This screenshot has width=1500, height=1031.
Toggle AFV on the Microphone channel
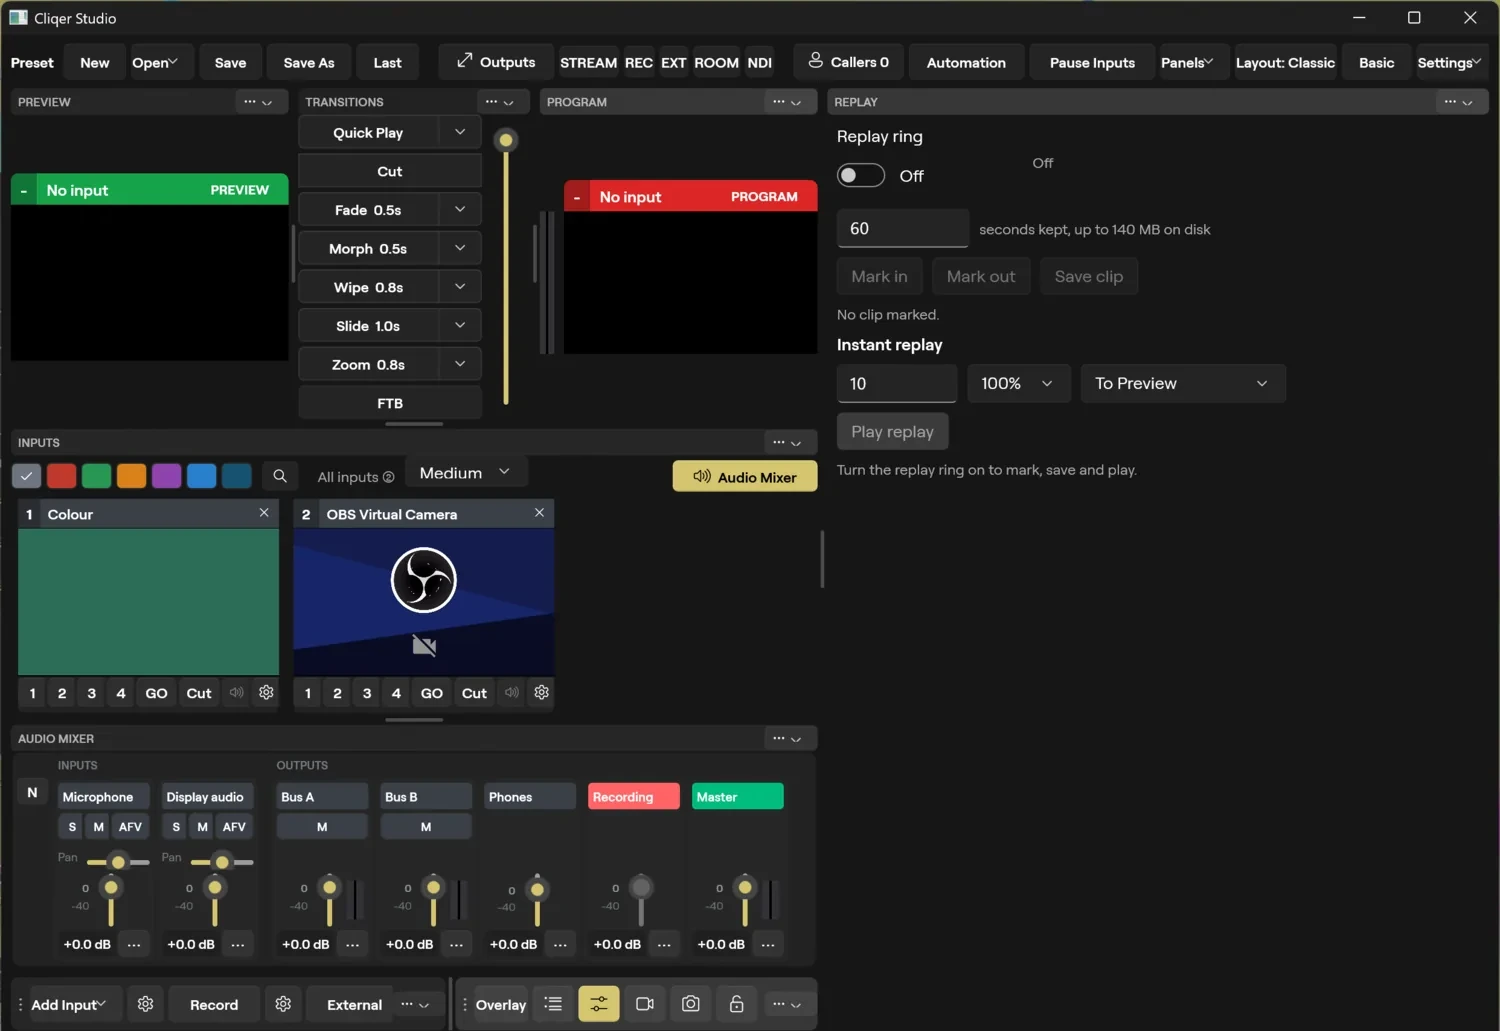pyautogui.click(x=130, y=827)
